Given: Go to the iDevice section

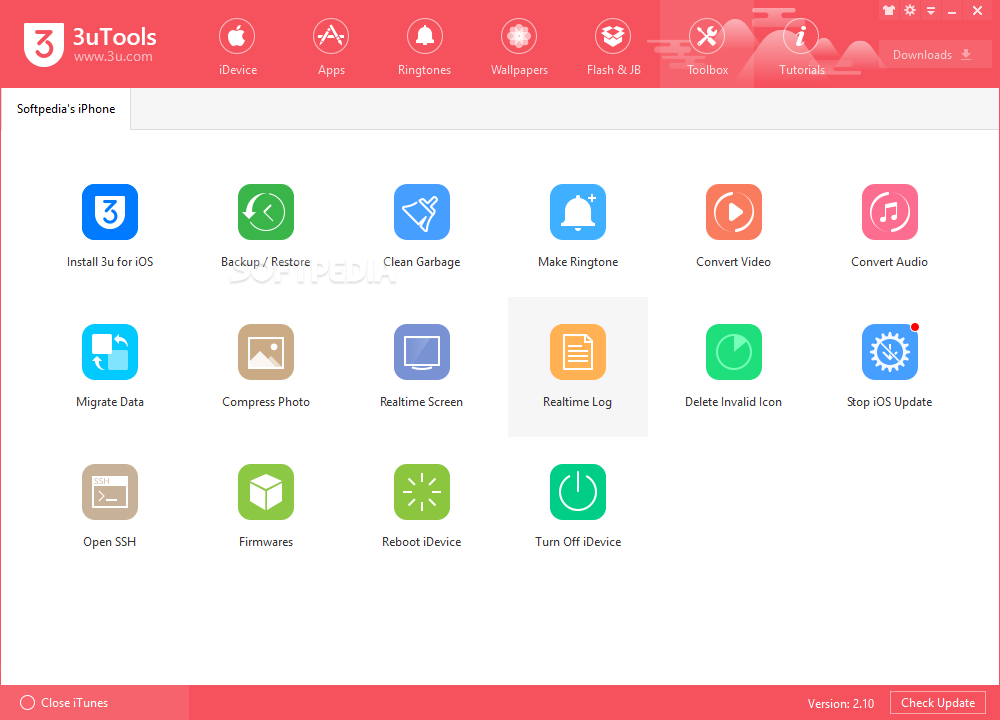Looking at the screenshot, I should pos(237,46).
